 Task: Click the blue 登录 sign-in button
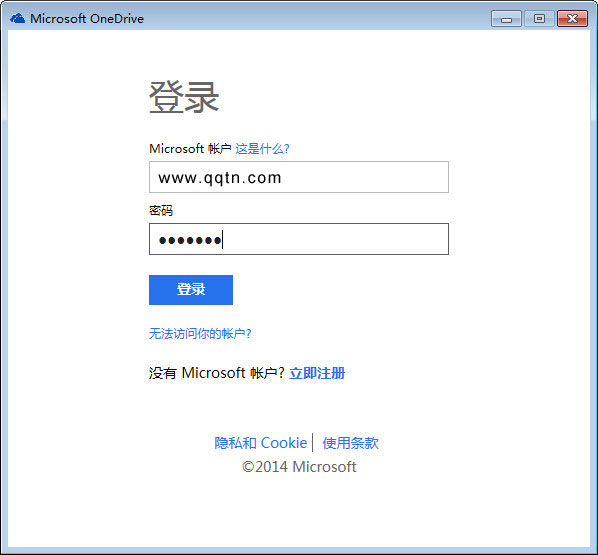(x=191, y=290)
